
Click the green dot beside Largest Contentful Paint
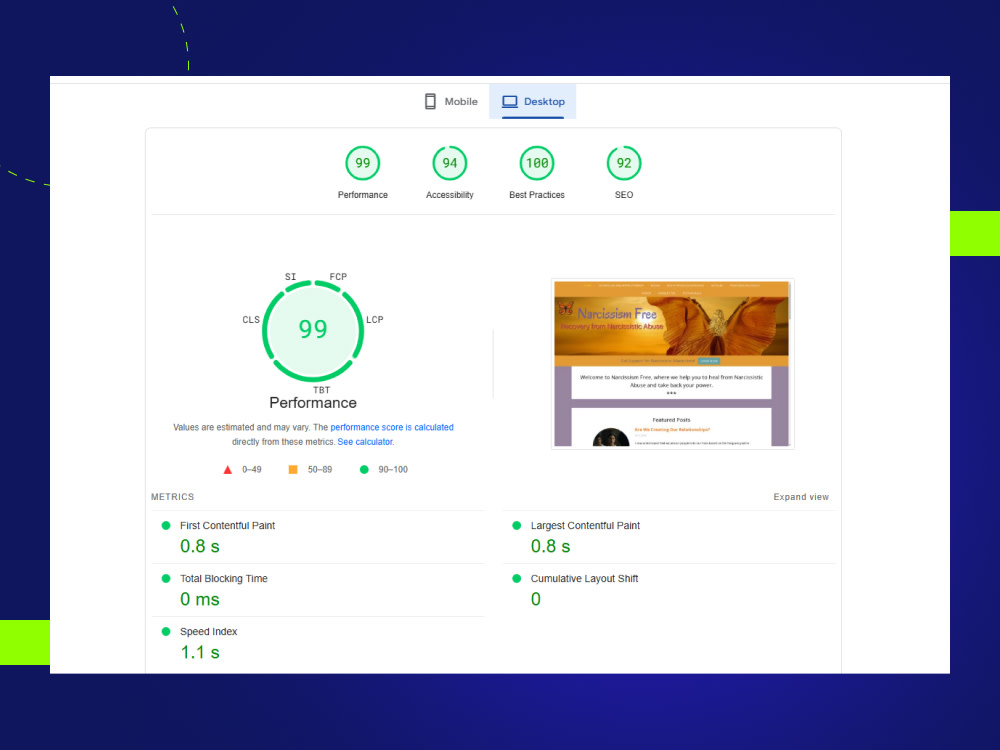pyautogui.click(x=517, y=526)
